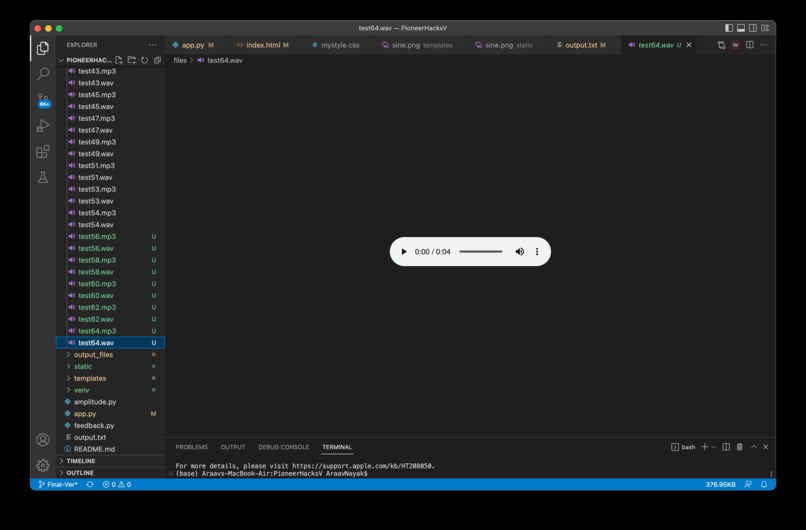Expand the static folder

tap(111, 366)
